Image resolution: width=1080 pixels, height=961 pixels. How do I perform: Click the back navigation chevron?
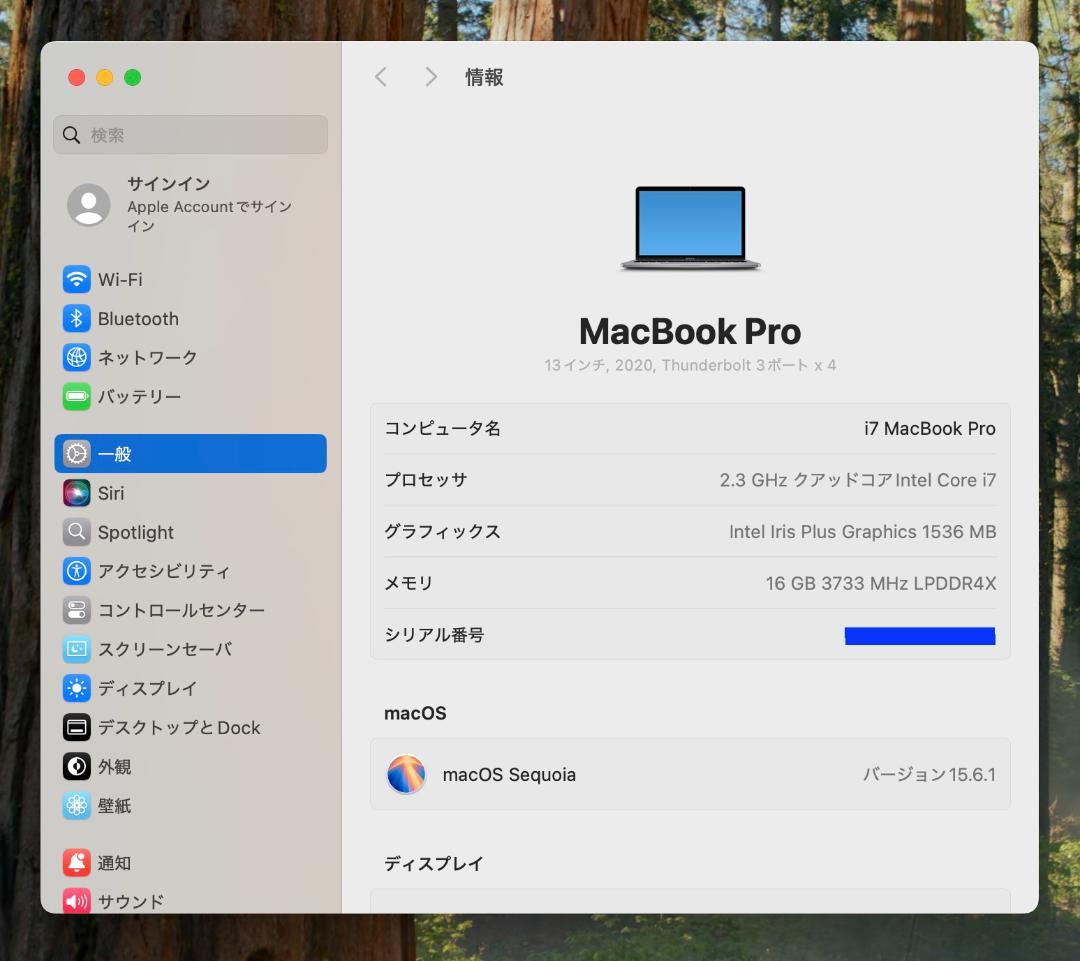coord(381,76)
